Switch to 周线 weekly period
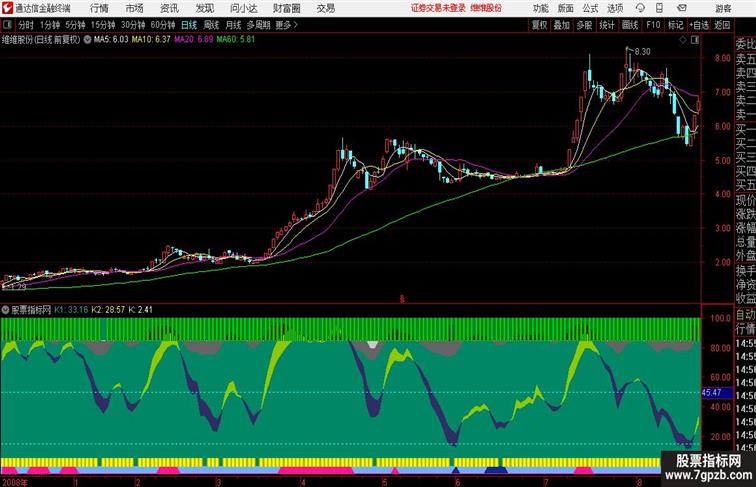Screen dimensions: 756x487 point(211,25)
